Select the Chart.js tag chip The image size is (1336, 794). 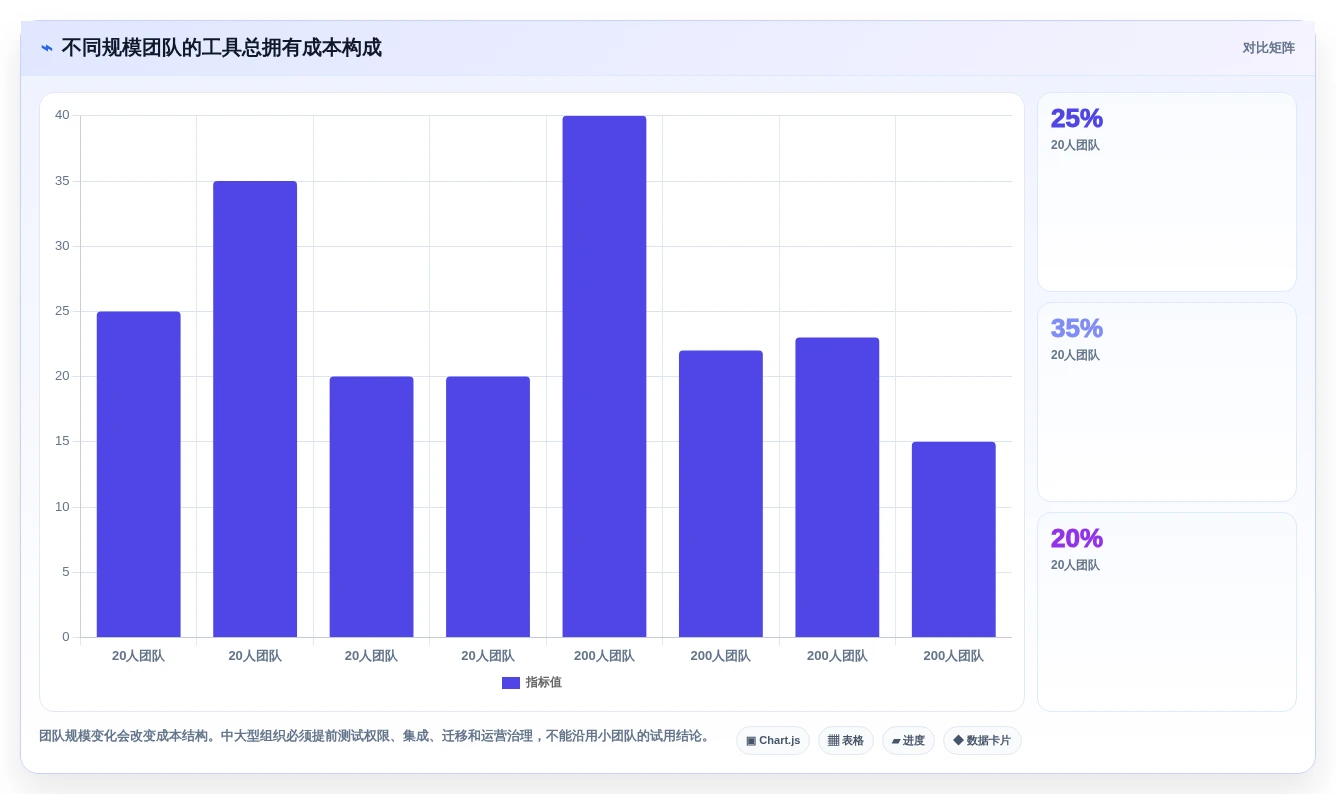coord(773,741)
